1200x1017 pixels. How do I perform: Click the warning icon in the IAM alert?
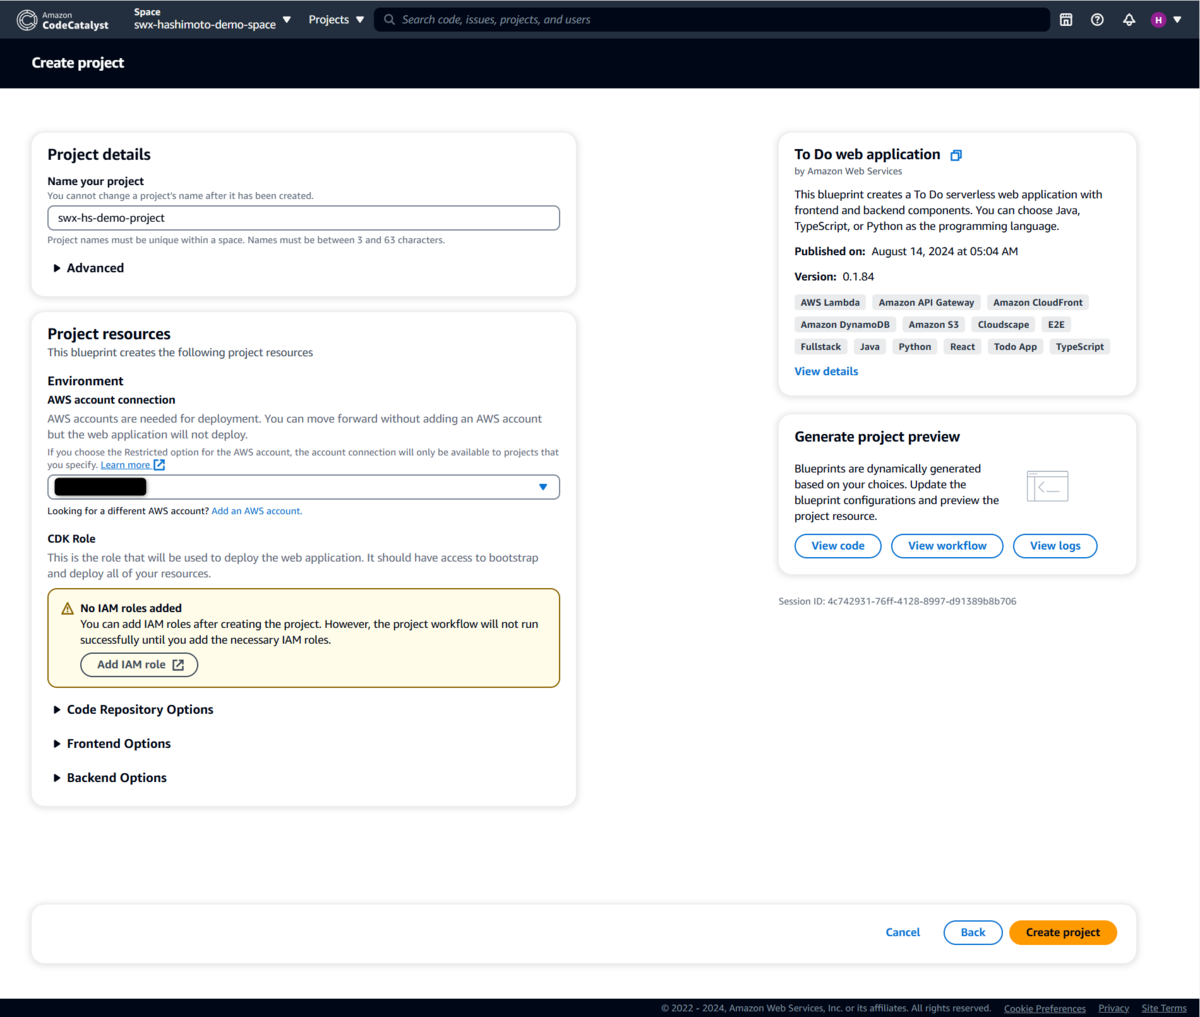tap(67, 608)
